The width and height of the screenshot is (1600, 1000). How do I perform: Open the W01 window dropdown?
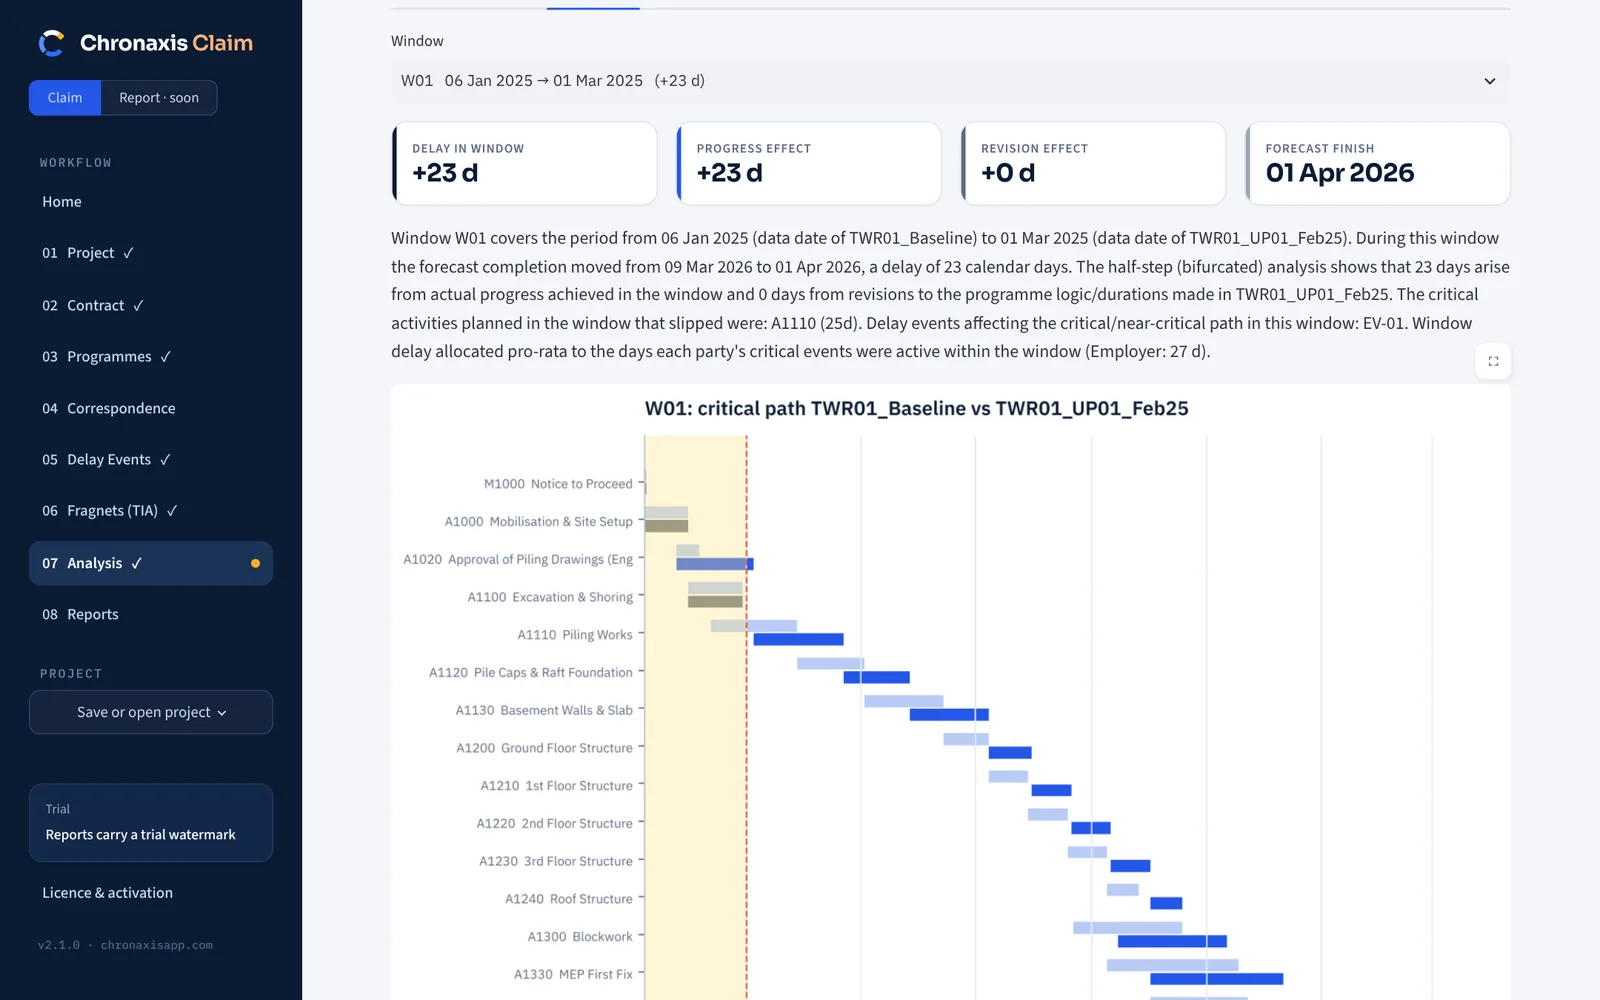950,81
